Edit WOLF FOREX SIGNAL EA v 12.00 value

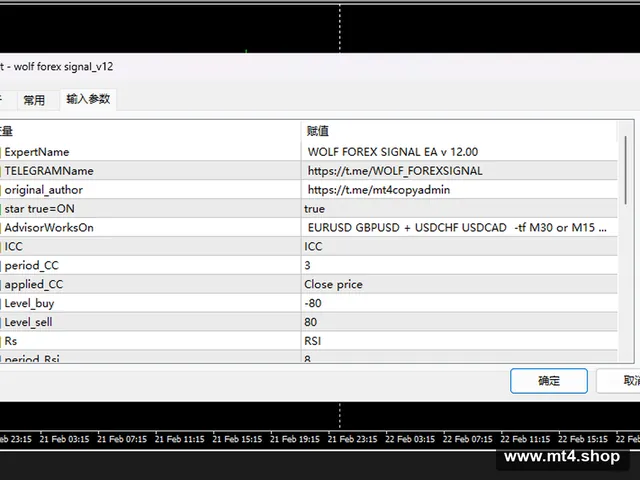pos(459,152)
